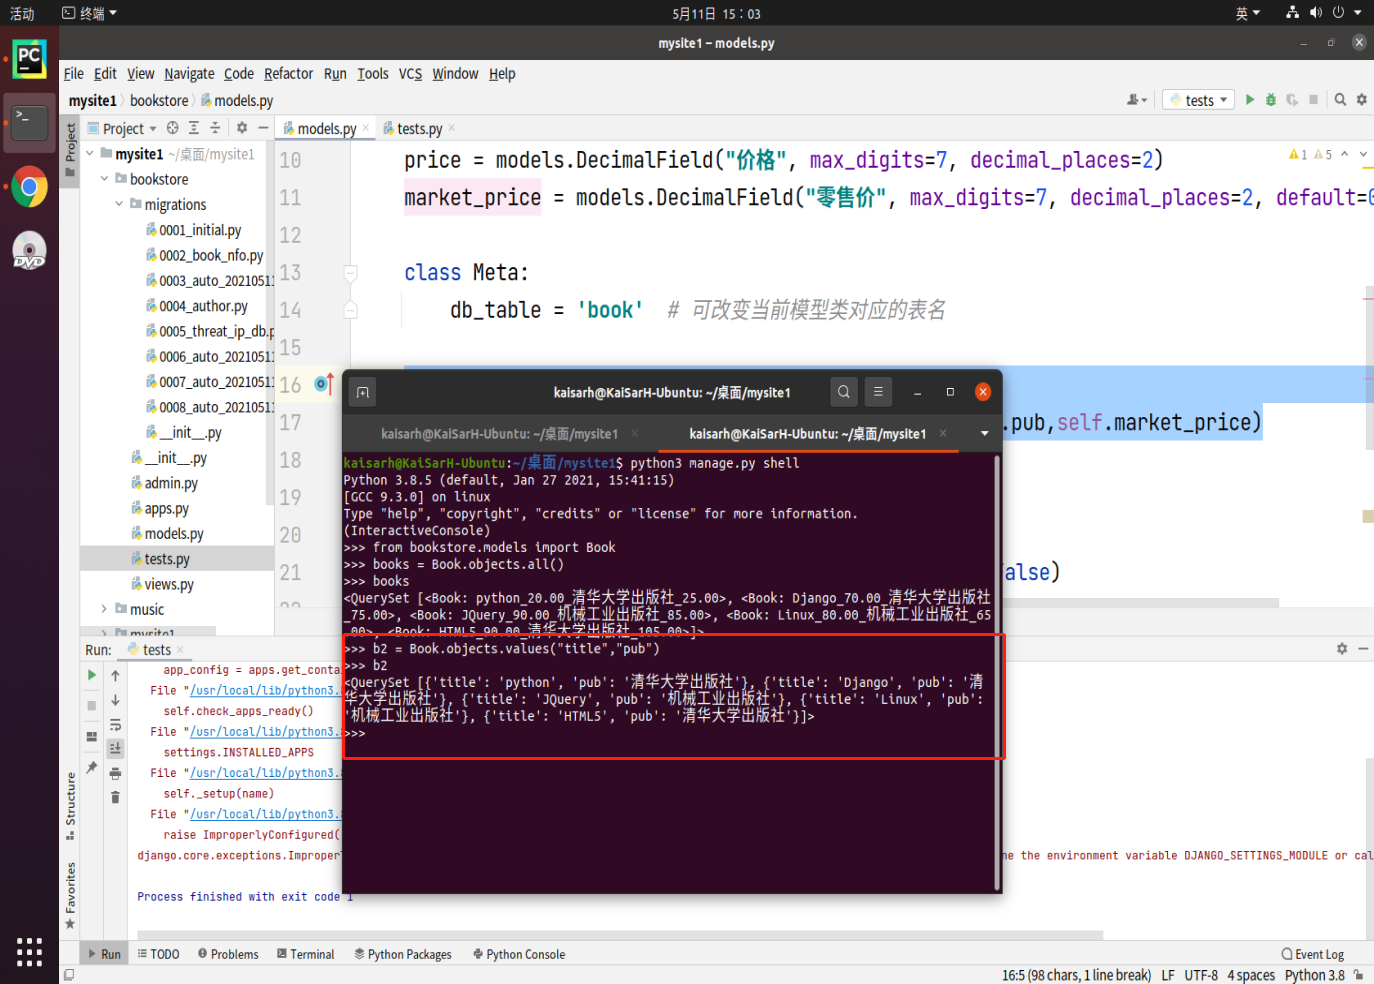Open the tests run configuration dropdown
The height and width of the screenshot is (984, 1374).
pyautogui.click(x=1198, y=100)
